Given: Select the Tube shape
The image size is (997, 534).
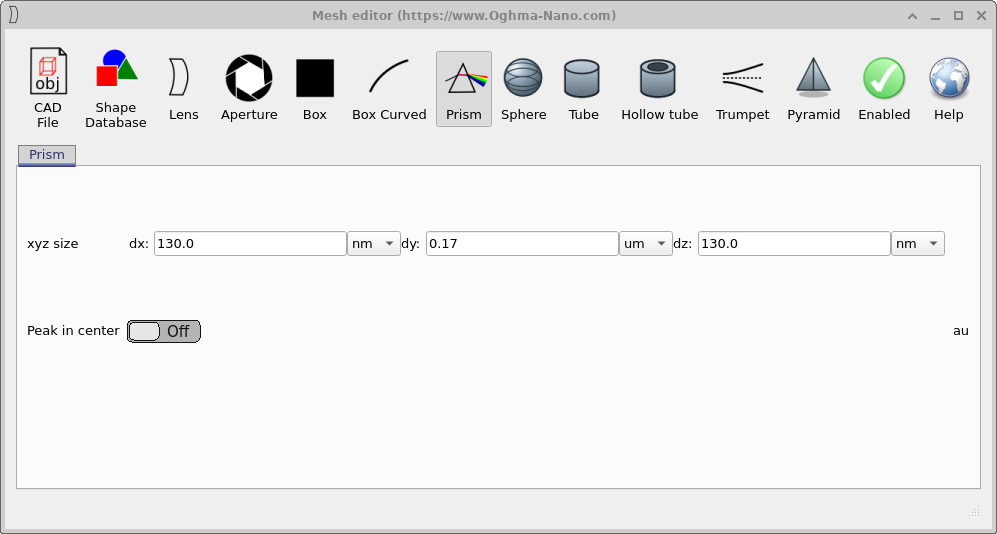Looking at the screenshot, I should 583,88.
